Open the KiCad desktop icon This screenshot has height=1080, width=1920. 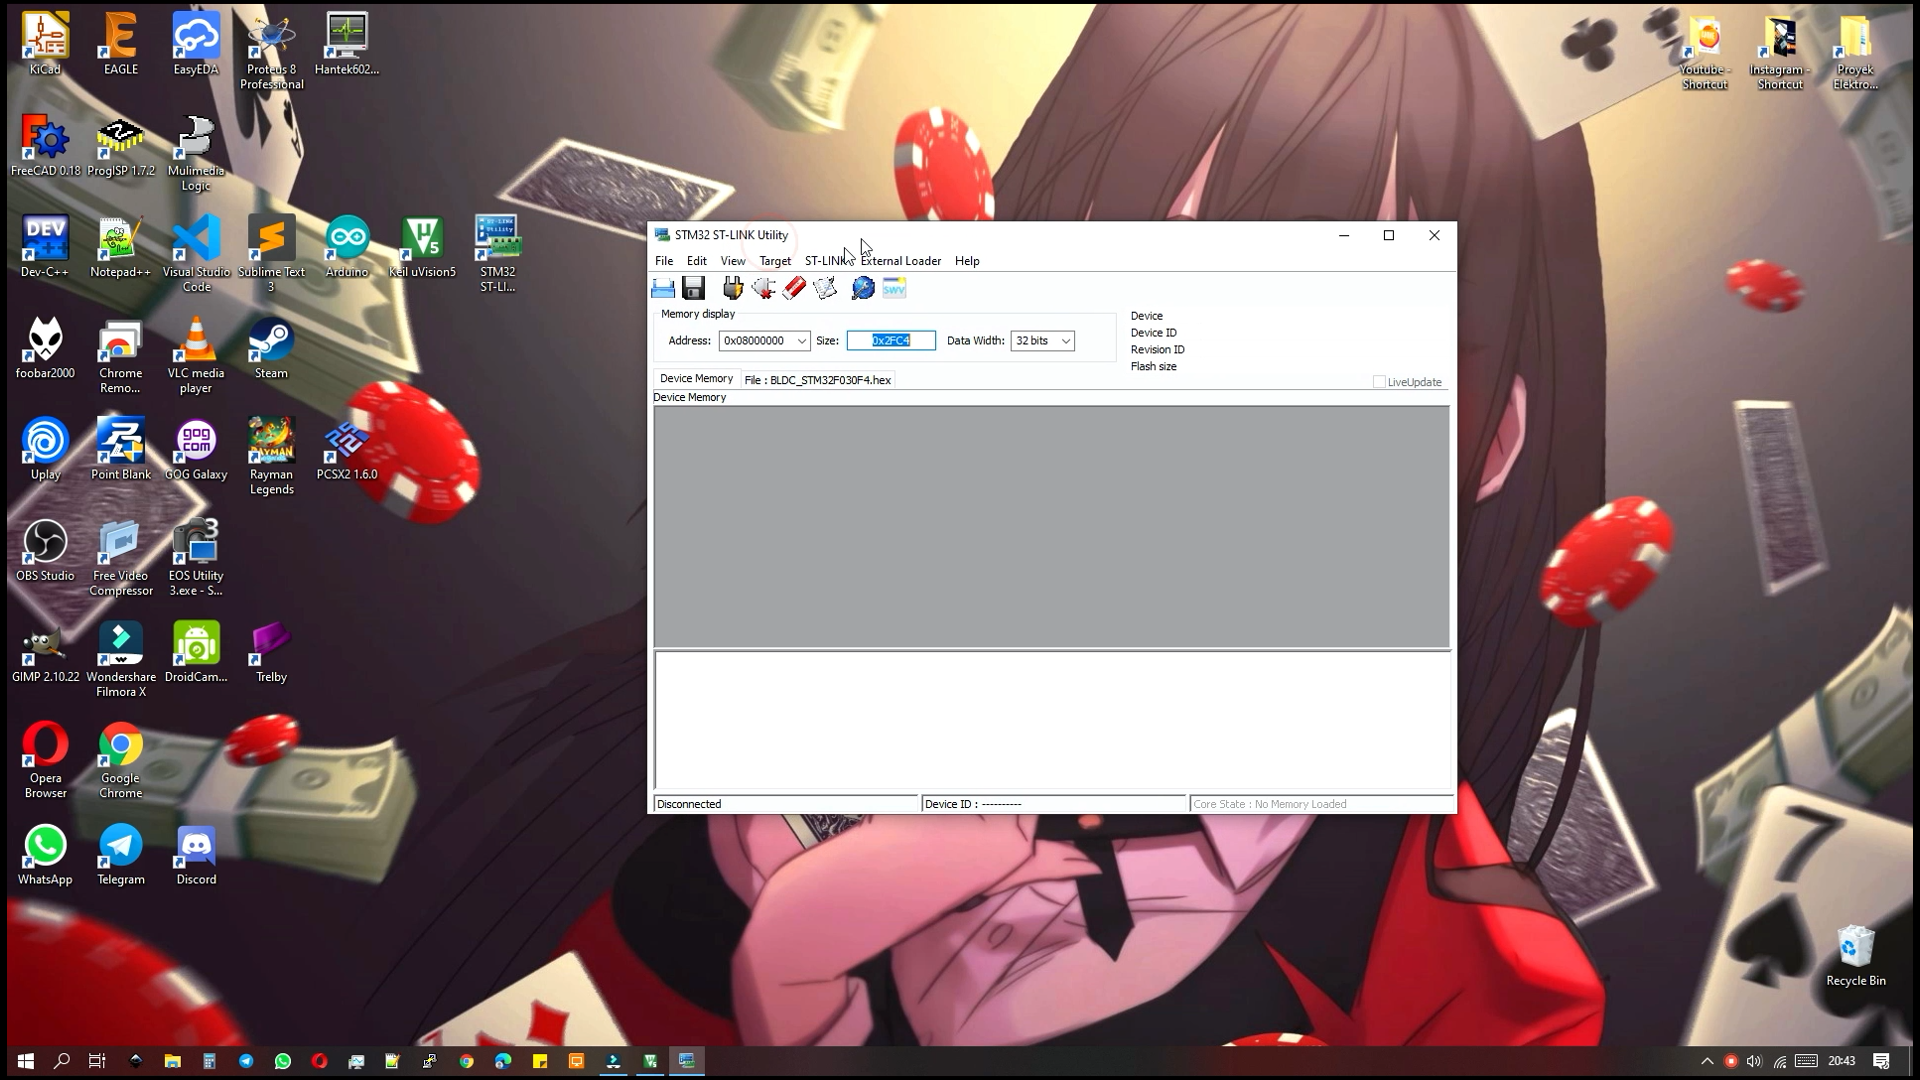tap(45, 44)
